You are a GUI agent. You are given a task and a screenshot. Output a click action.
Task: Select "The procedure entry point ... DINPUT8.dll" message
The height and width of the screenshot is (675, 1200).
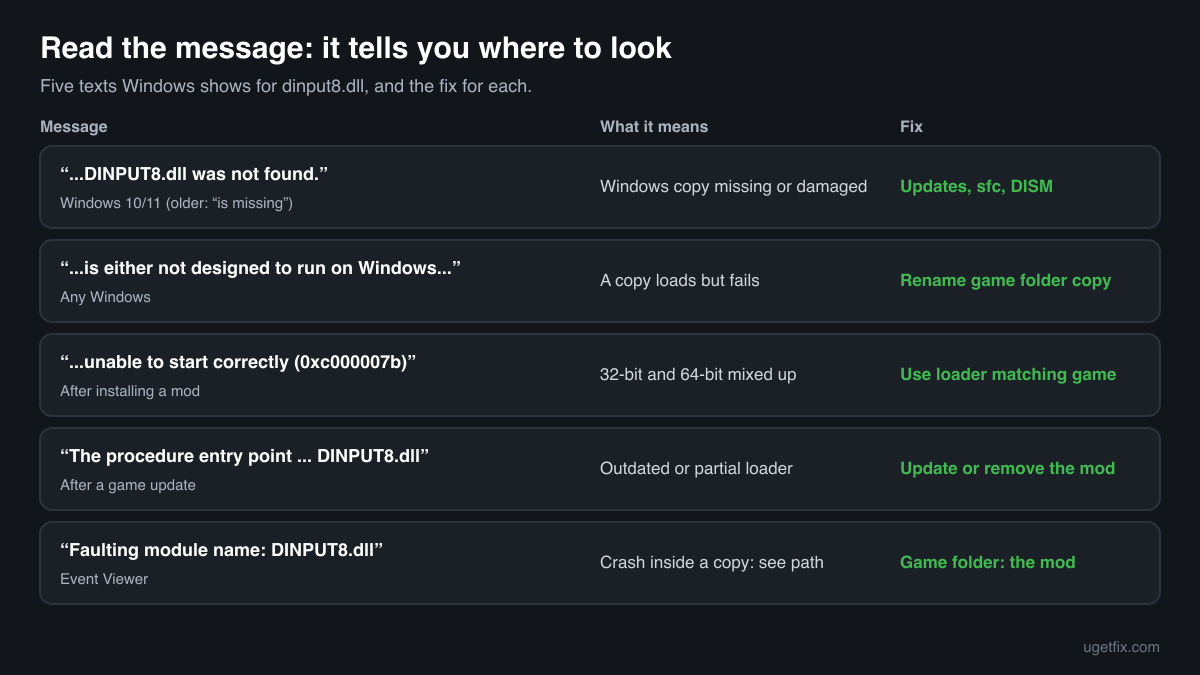(x=245, y=456)
